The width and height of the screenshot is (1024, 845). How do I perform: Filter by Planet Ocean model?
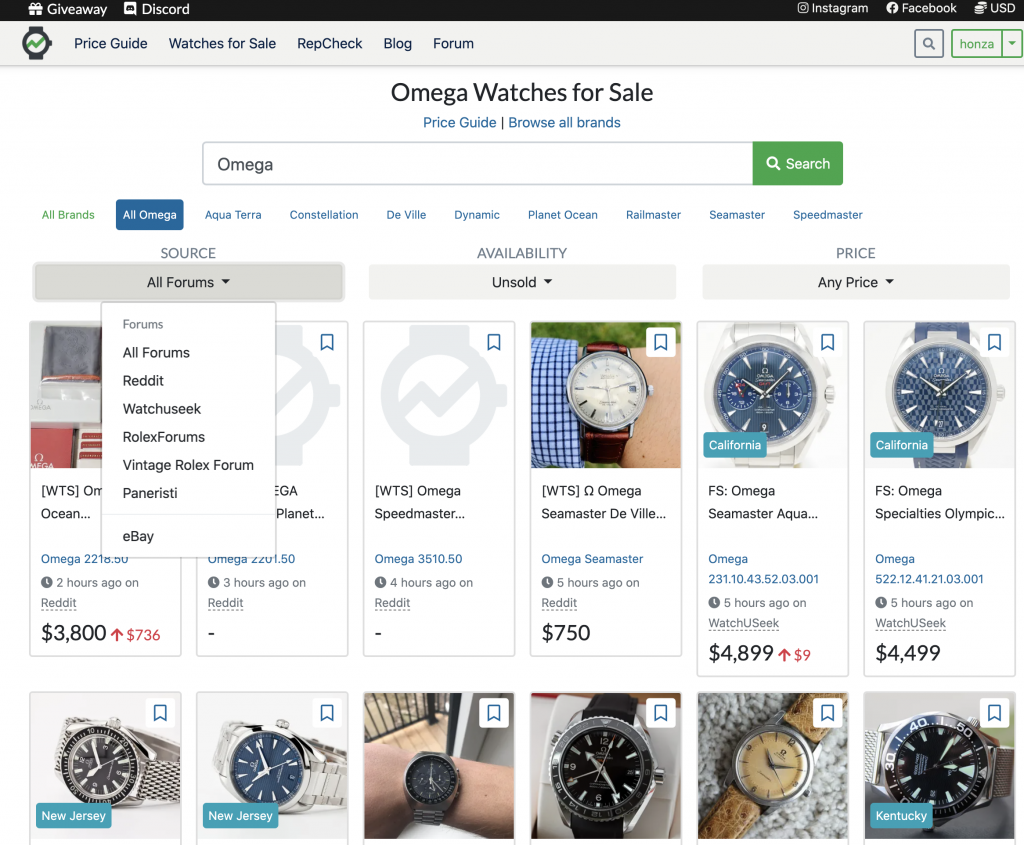coord(563,215)
